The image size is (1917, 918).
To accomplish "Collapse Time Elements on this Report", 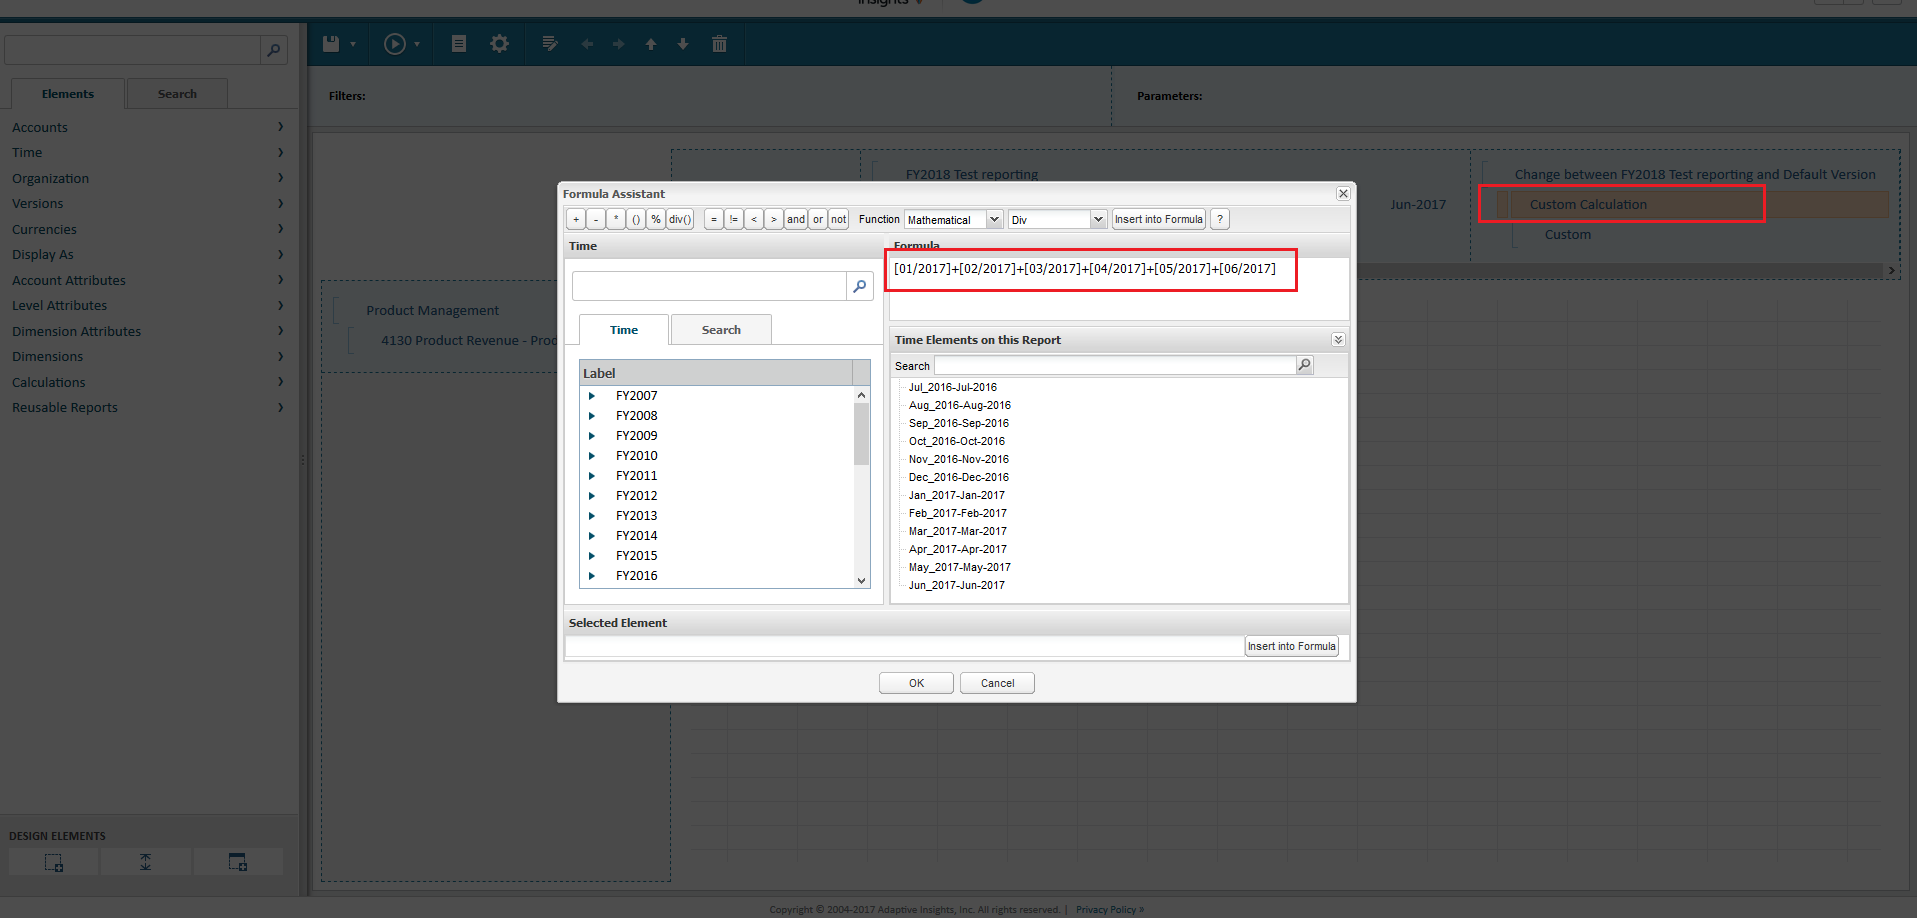I will (x=1338, y=340).
